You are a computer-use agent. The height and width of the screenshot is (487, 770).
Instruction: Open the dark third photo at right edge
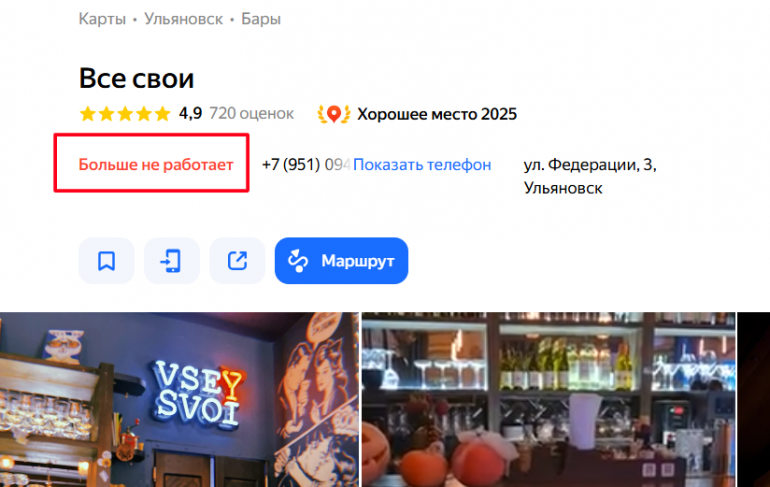[x=754, y=400]
